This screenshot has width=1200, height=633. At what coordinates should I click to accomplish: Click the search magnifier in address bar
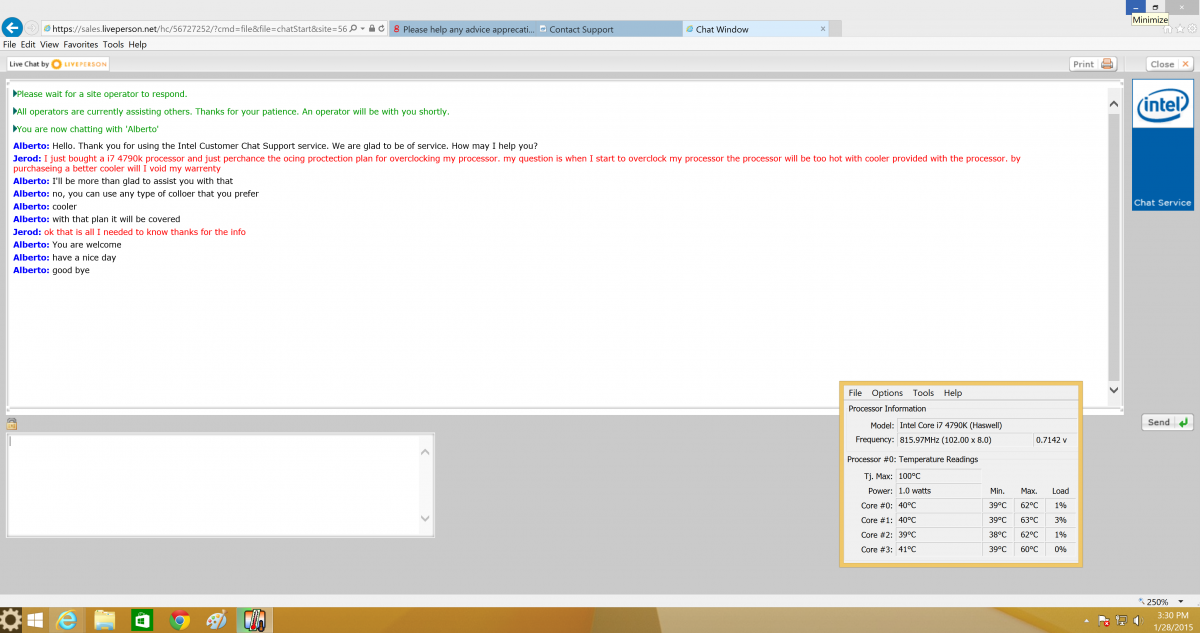tap(354, 29)
